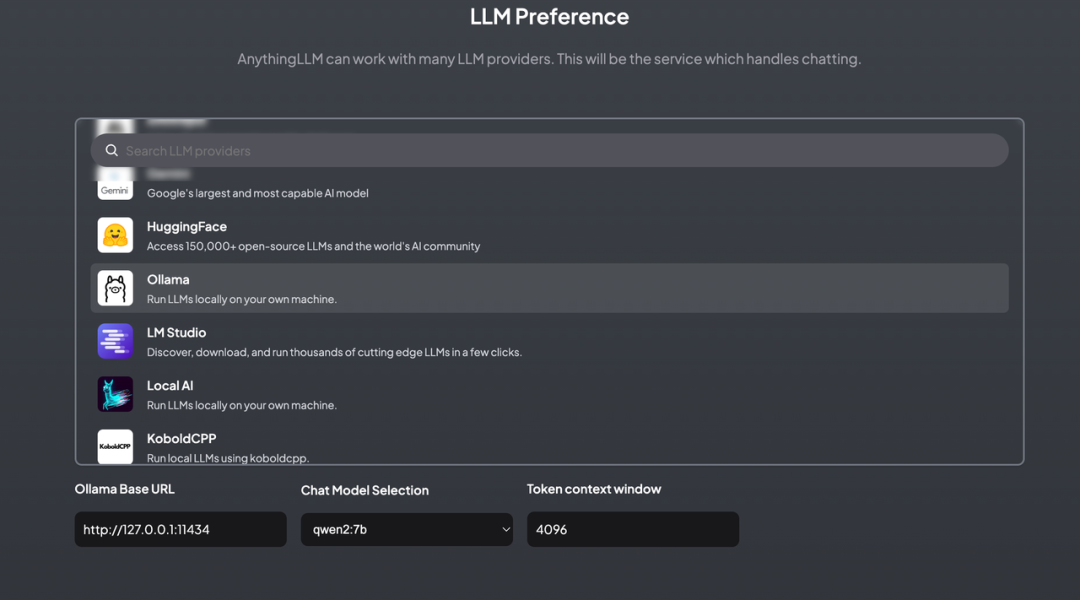Click the Ollama Base URL input field
Image resolution: width=1080 pixels, height=600 pixels.
[x=180, y=530]
